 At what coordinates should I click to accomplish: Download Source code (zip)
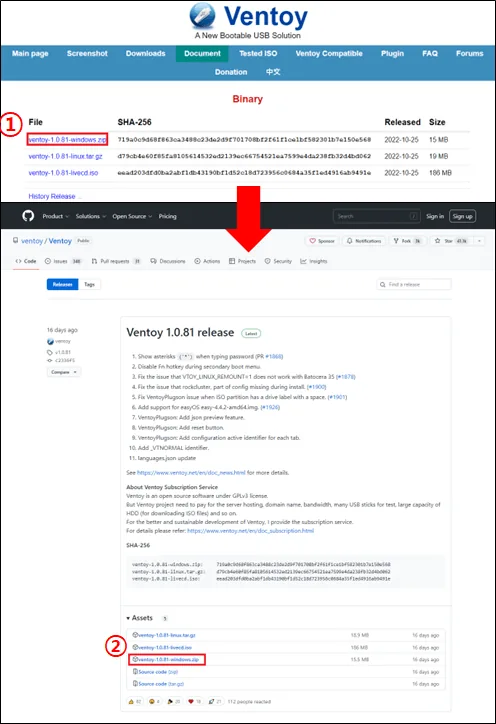pyautogui.click(x=158, y=672)
